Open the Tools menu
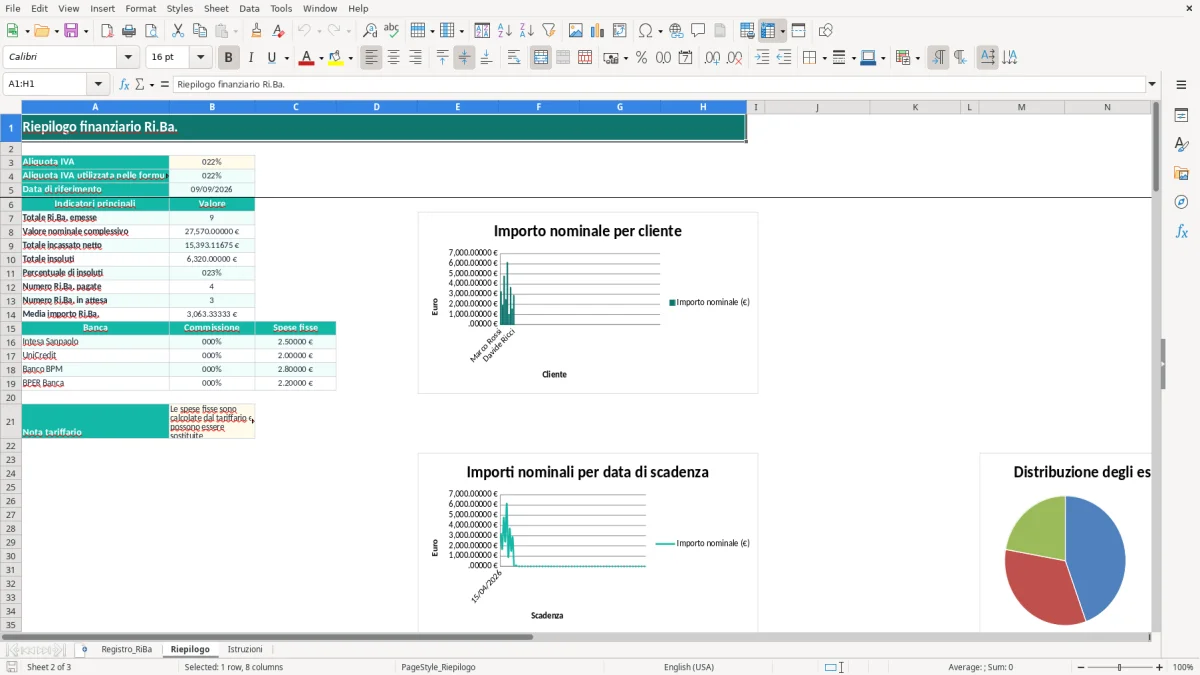Viewport: 1200px width, 675px height. pyautogui.click(x=281, y=8)
